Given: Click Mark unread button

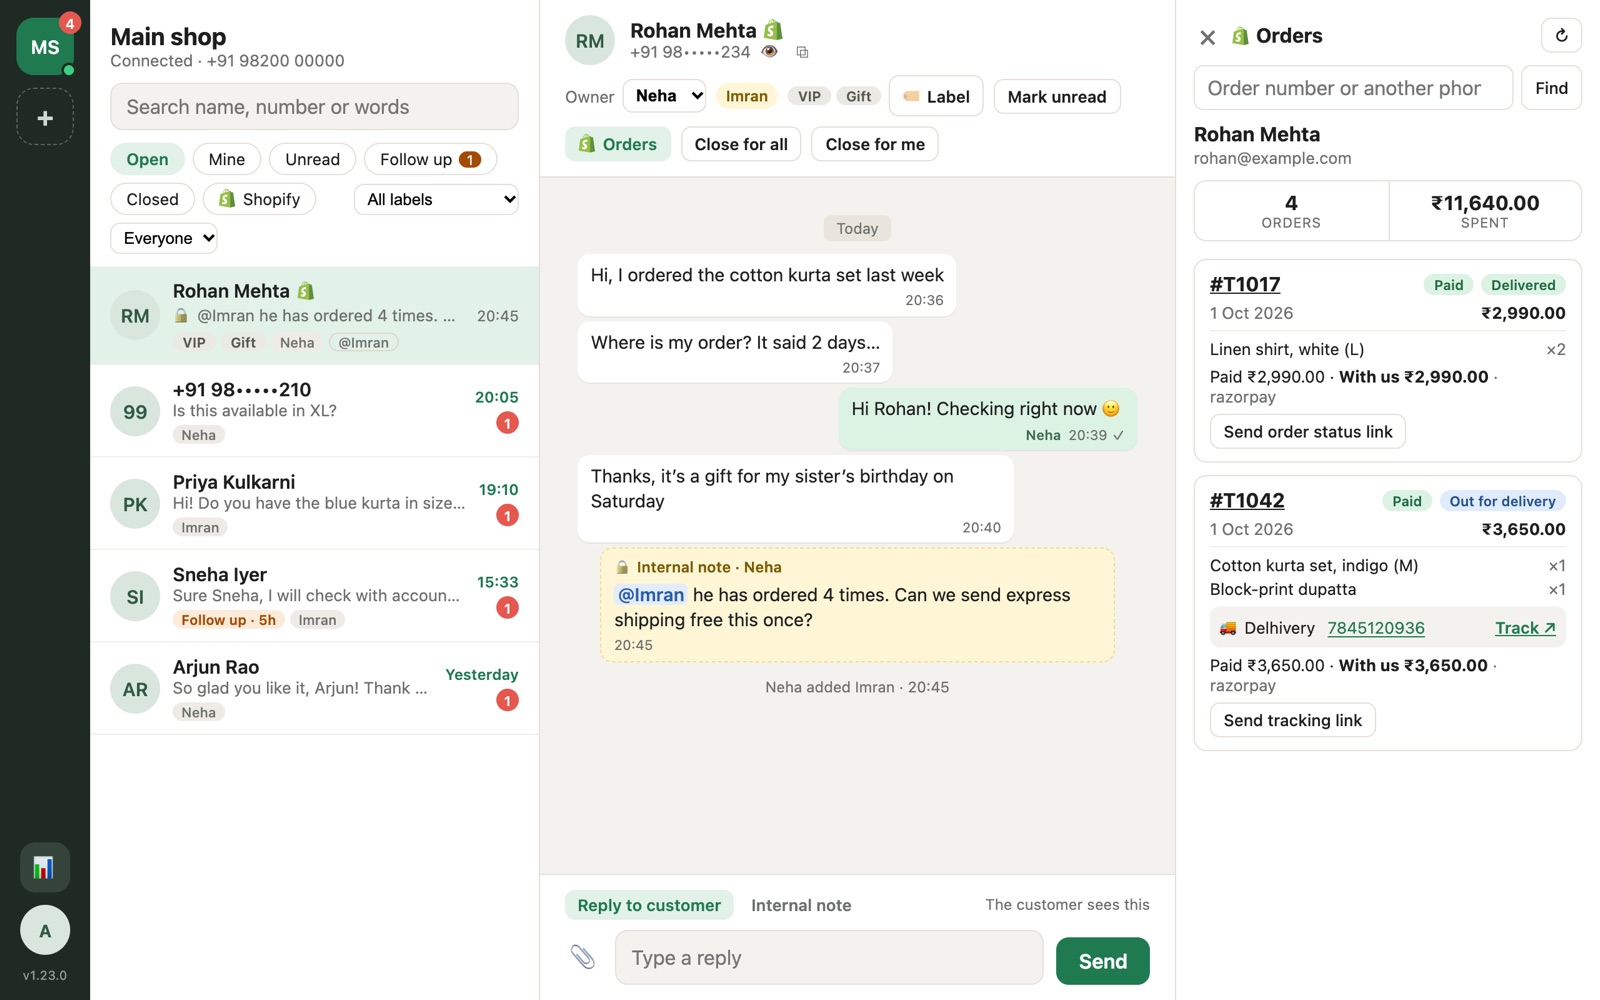Looking at the screenshot, I should point(1057,96).
